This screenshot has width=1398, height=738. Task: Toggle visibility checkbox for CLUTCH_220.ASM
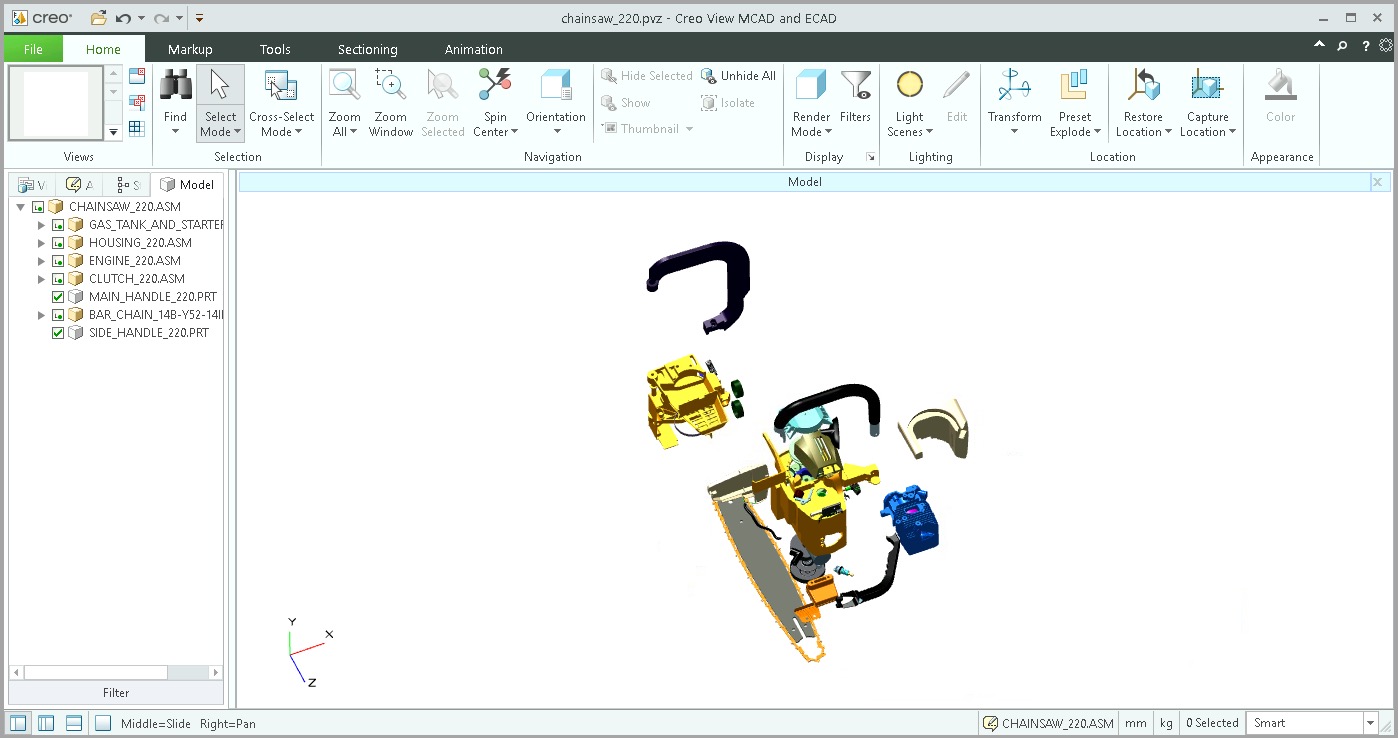[58, 279]
